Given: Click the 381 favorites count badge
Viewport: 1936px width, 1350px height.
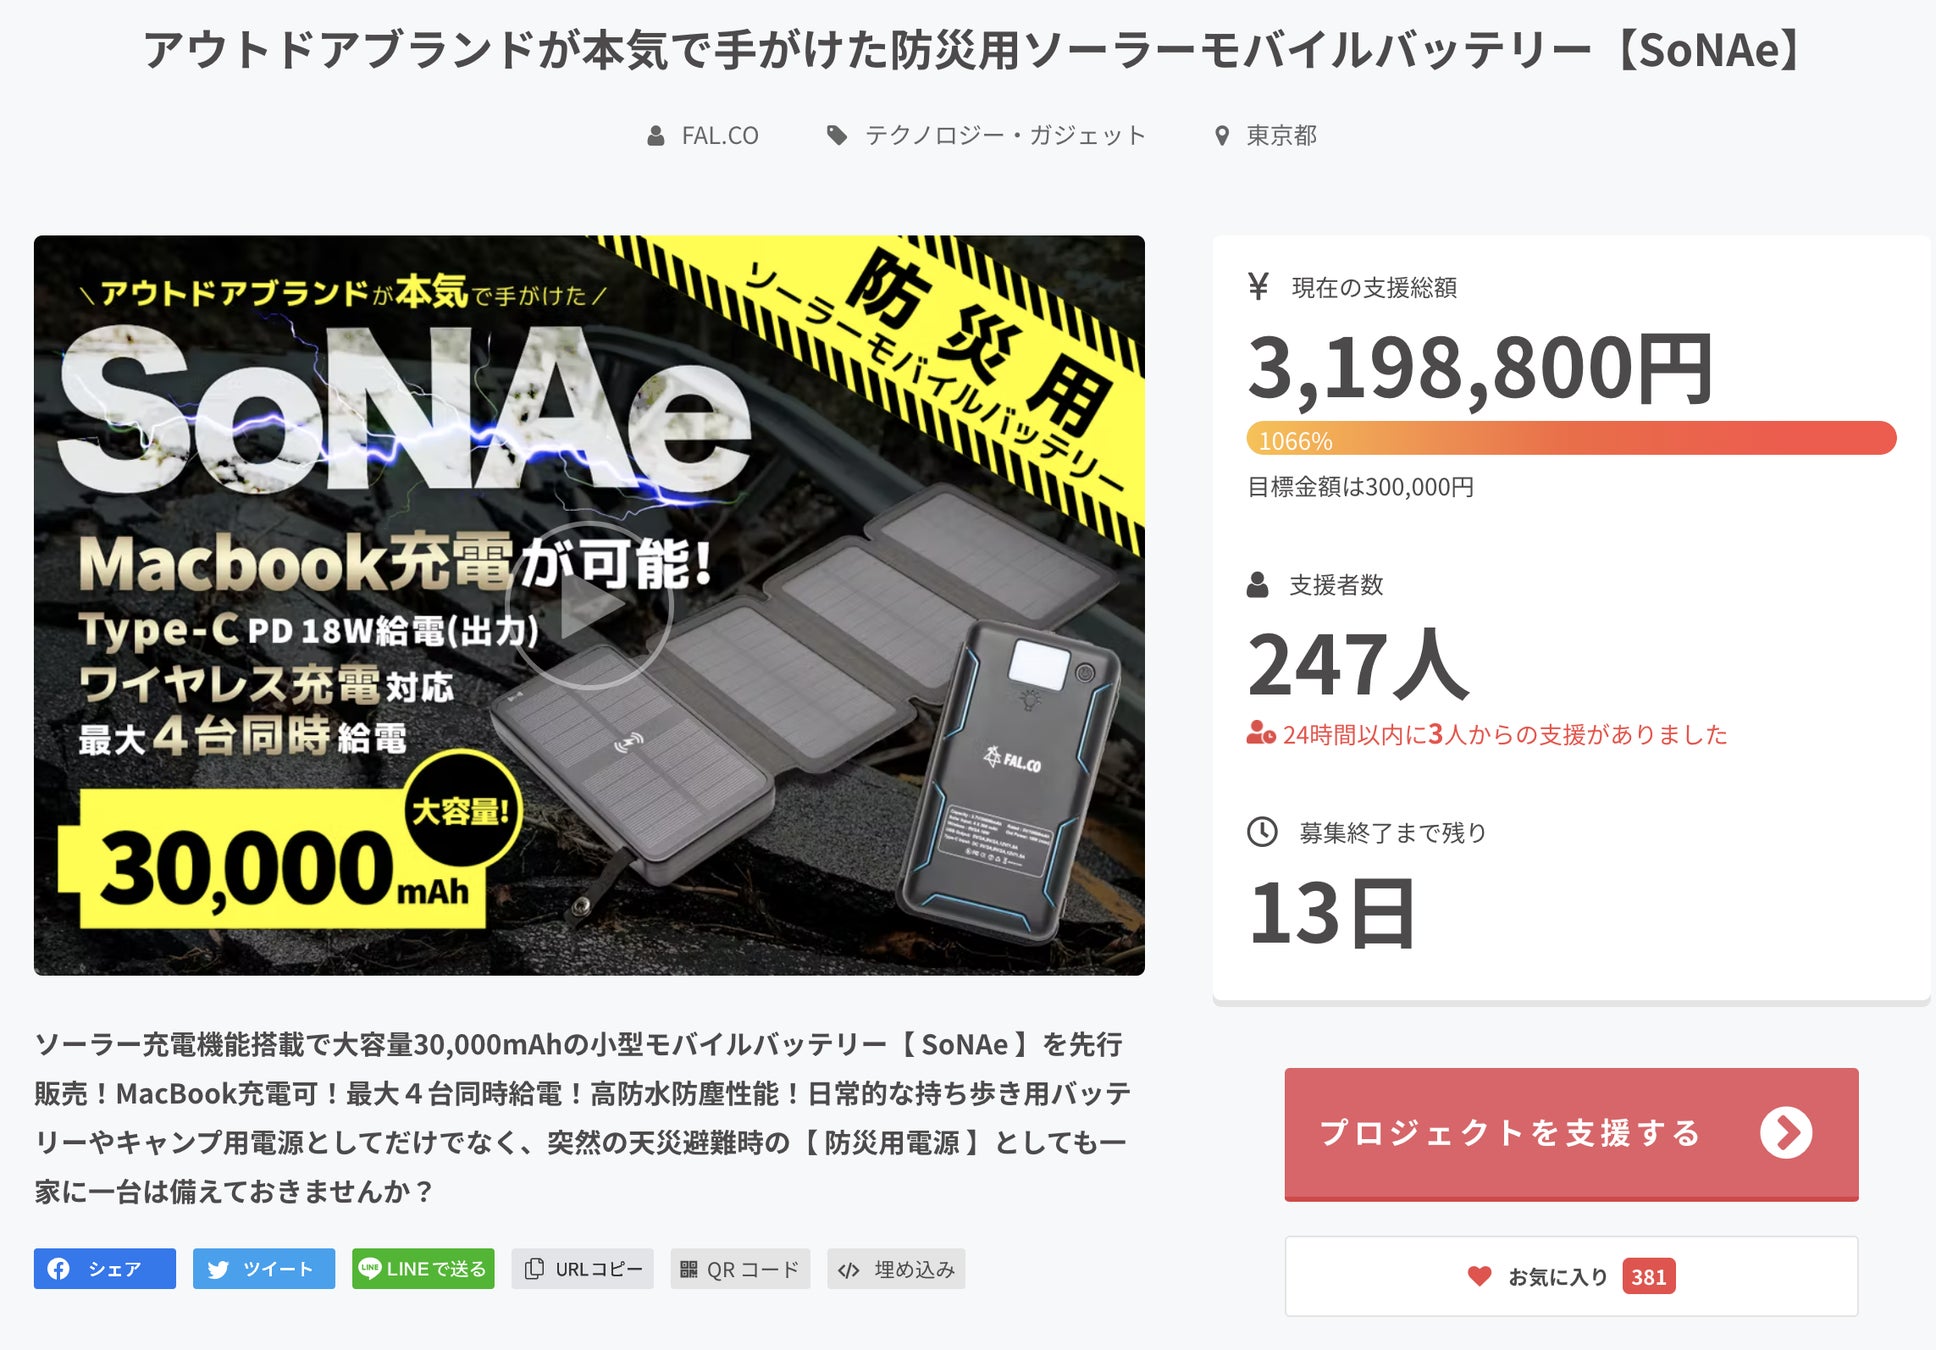Looking at the screenshot, I should pyautogui.click(x=1648, y=1277).
